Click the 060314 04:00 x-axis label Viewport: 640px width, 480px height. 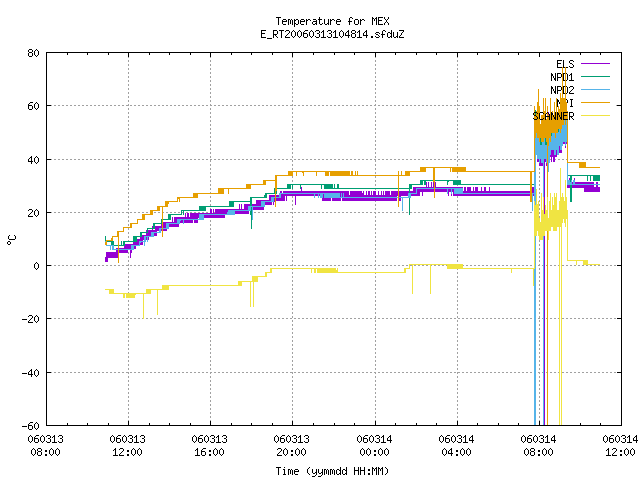[456, 446]
